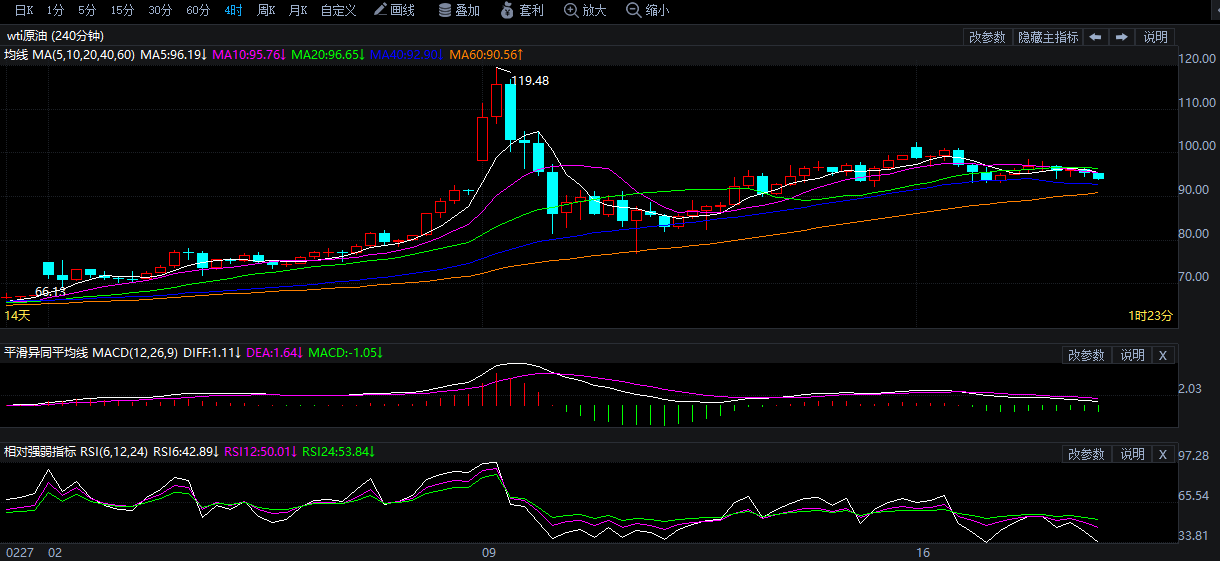Image resolution: width=1220 pixels, height=561 pixels.
Task: Select the 周K weekly chart period
Action: pyautogui.click(x=266, y=10)
